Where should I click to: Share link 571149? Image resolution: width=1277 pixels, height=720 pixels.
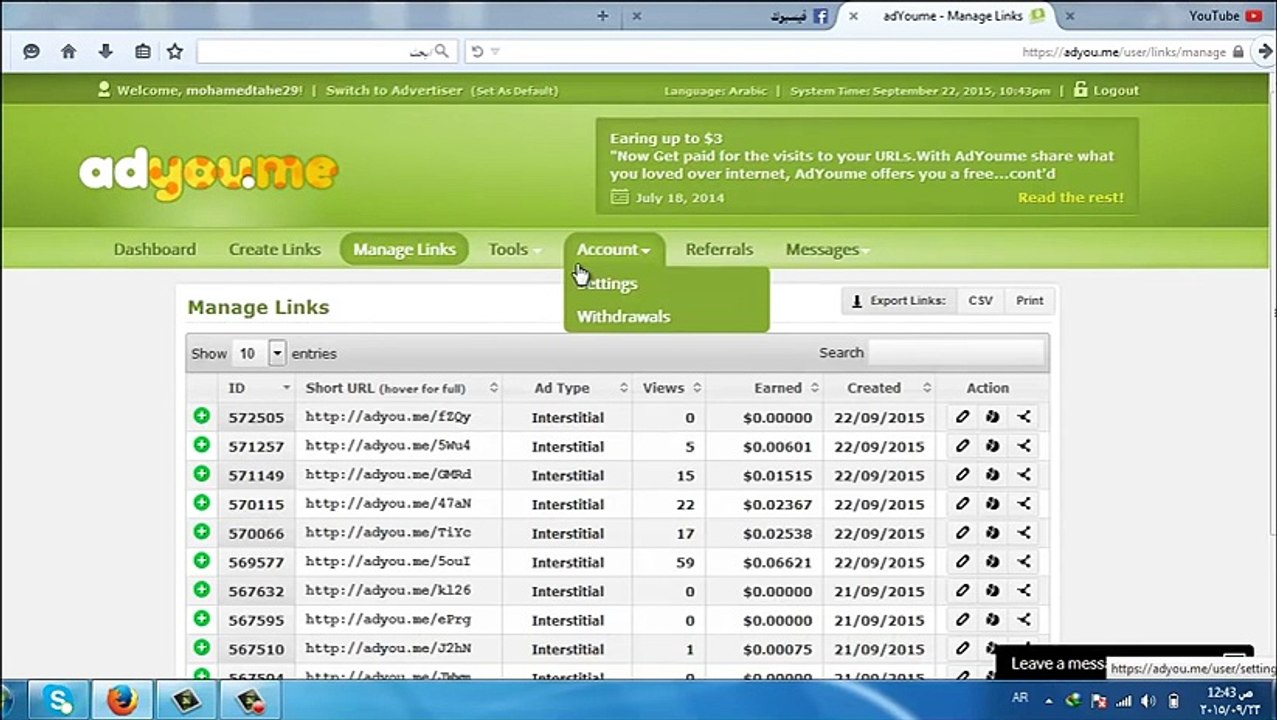click(x=1024, y=475)
